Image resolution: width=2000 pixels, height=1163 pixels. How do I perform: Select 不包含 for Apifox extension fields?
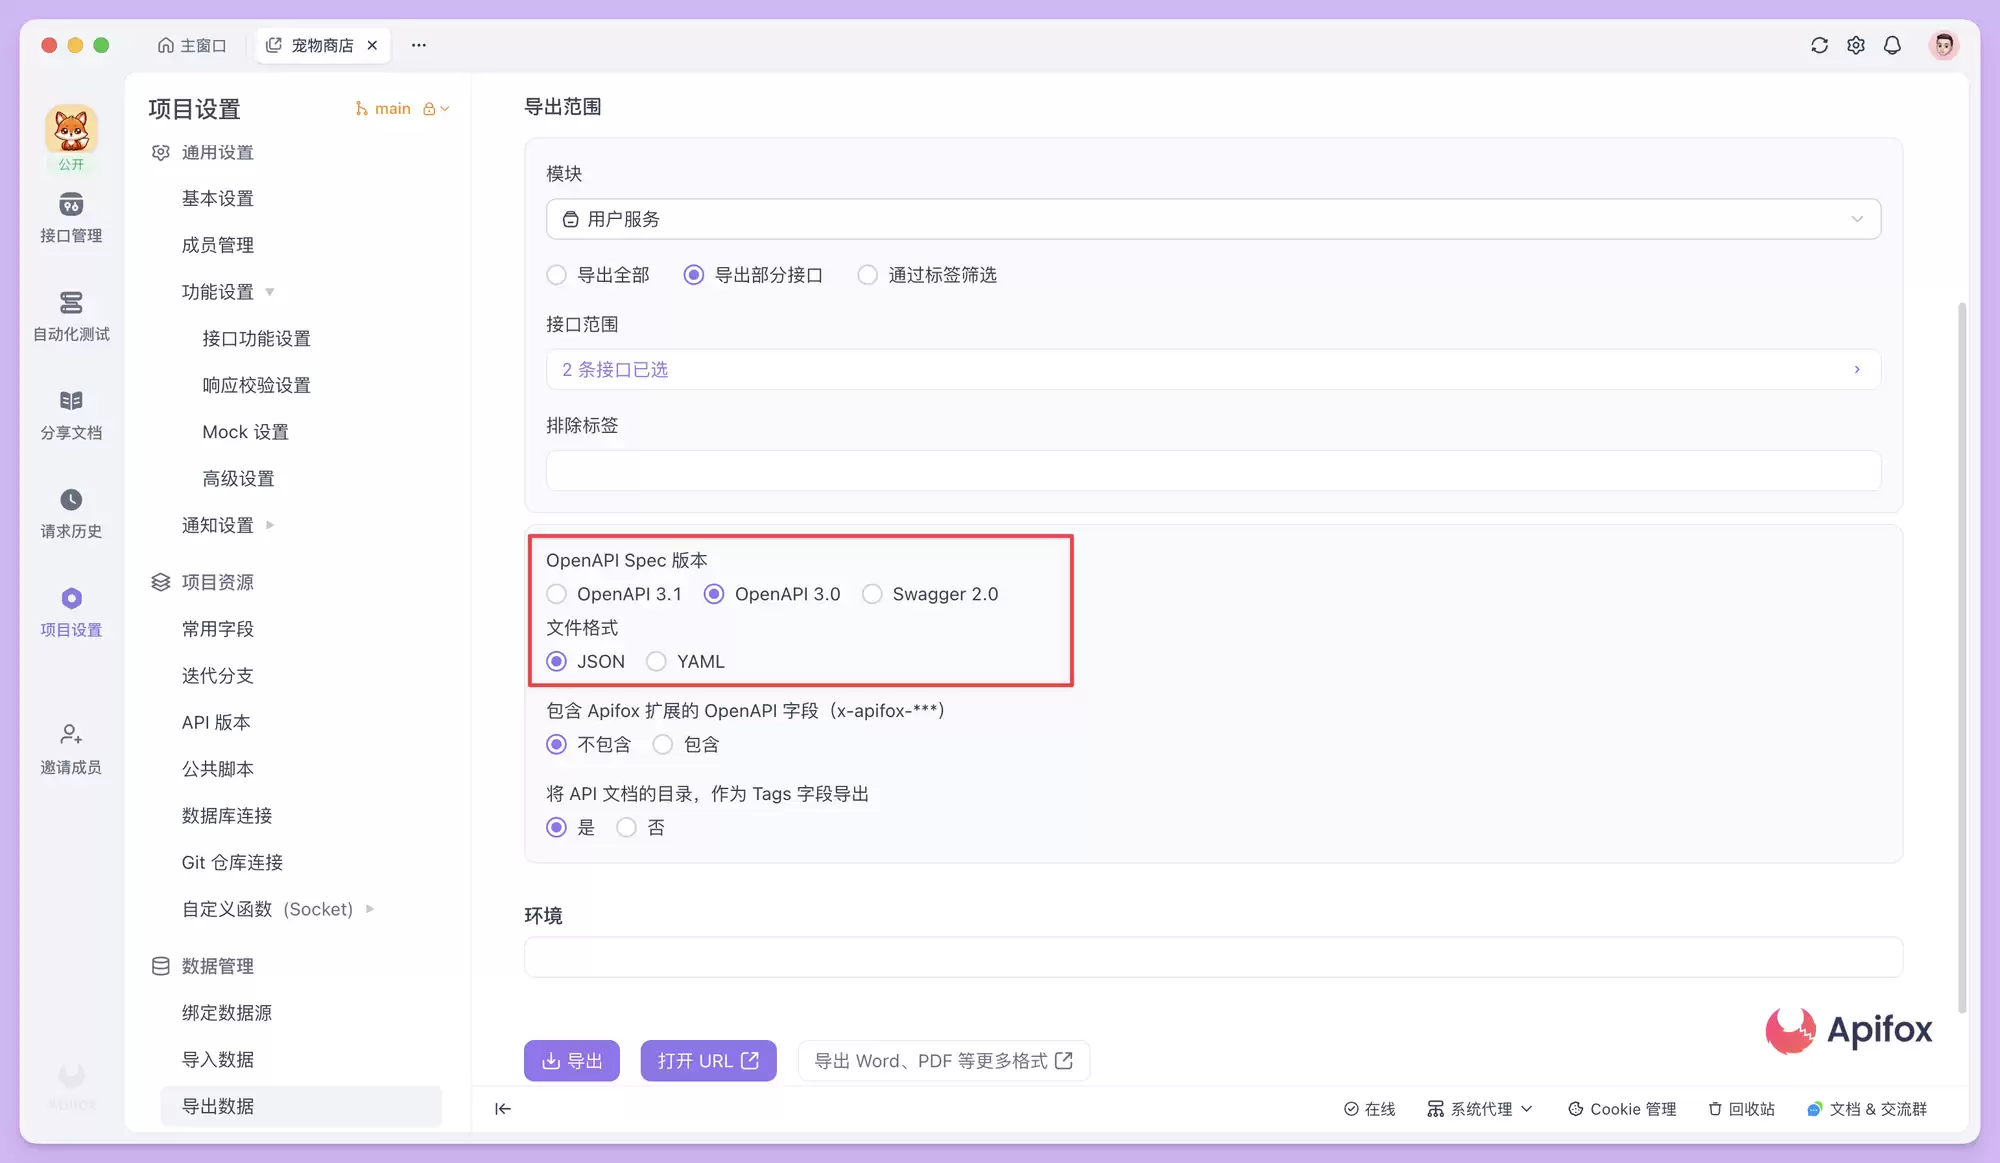[x=557, y=745]
